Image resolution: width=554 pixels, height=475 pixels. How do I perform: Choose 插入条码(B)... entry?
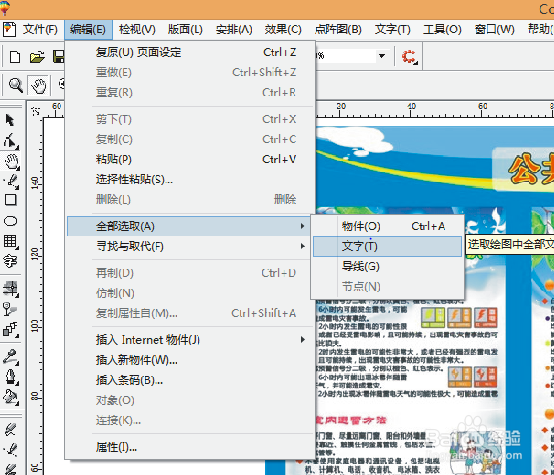coord(191,380)
